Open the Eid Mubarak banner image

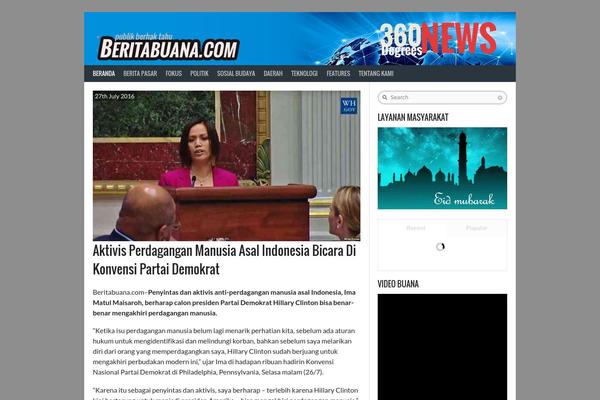click(442, 168)
